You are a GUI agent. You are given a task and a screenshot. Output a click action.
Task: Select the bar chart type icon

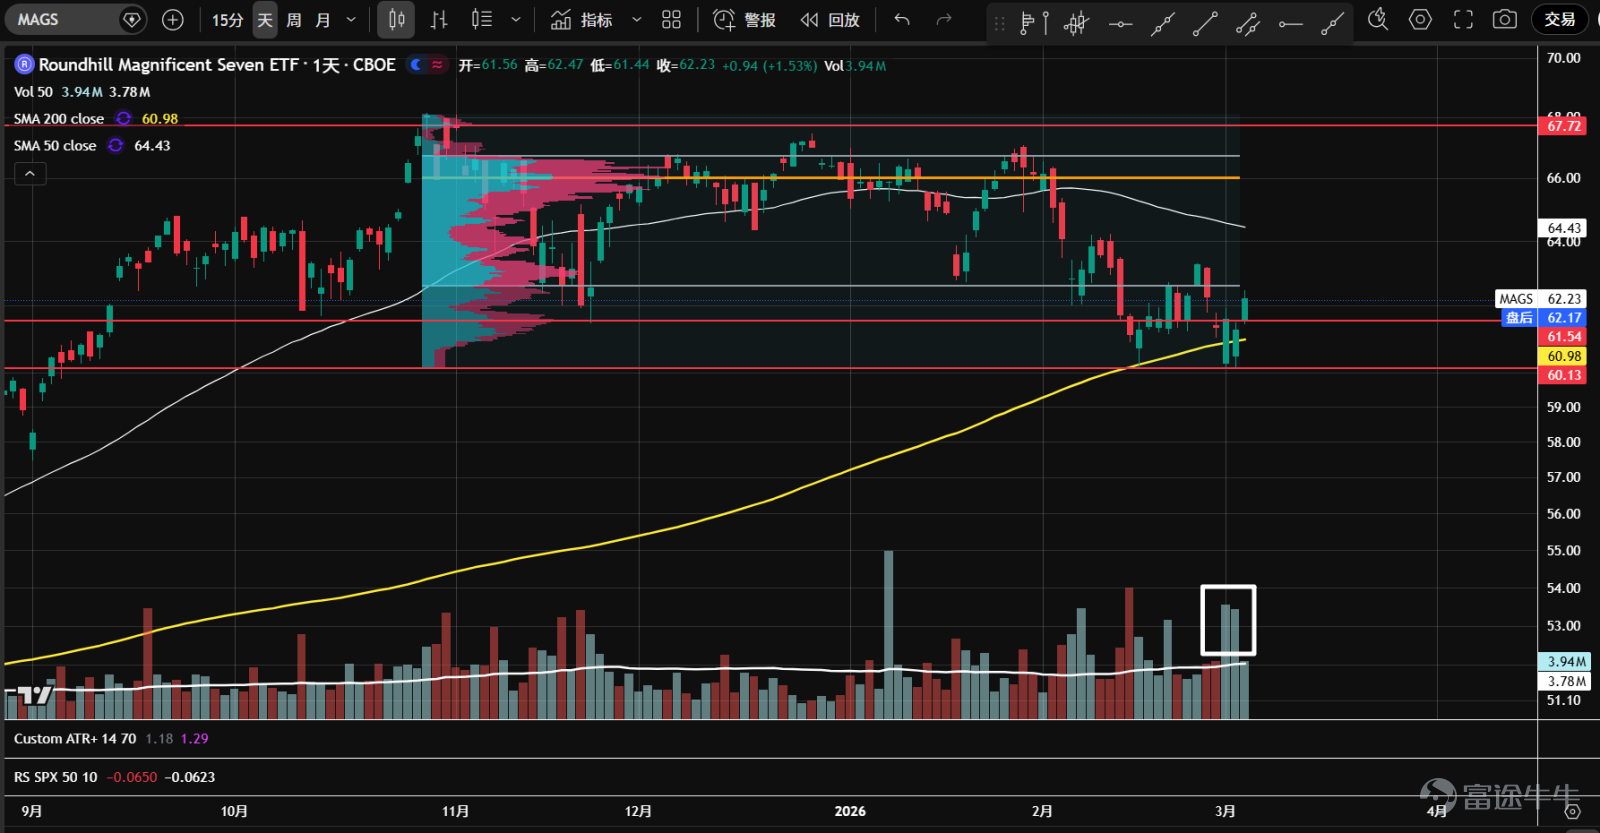[x=439, y=20]
